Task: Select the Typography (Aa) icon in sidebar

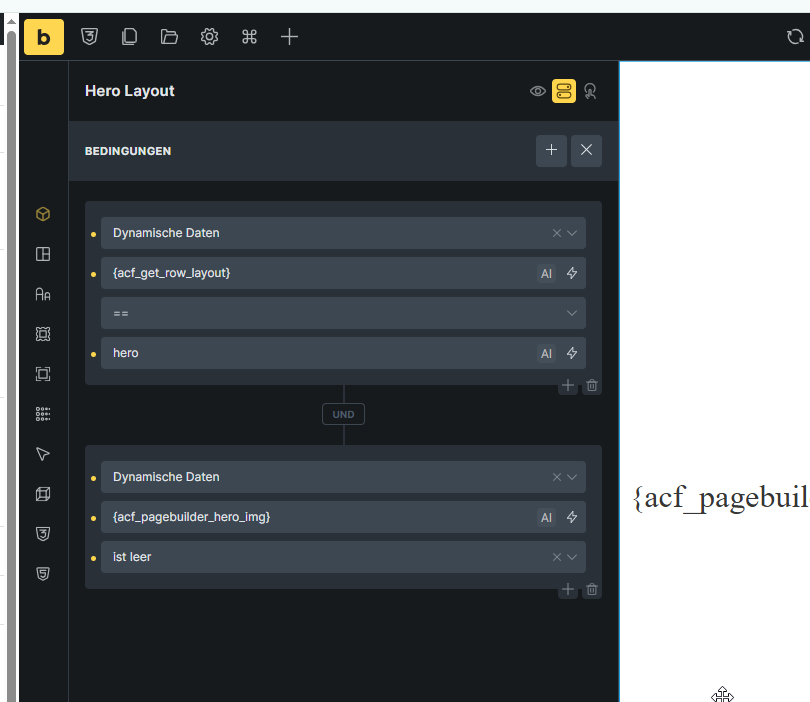Action: 43,294
